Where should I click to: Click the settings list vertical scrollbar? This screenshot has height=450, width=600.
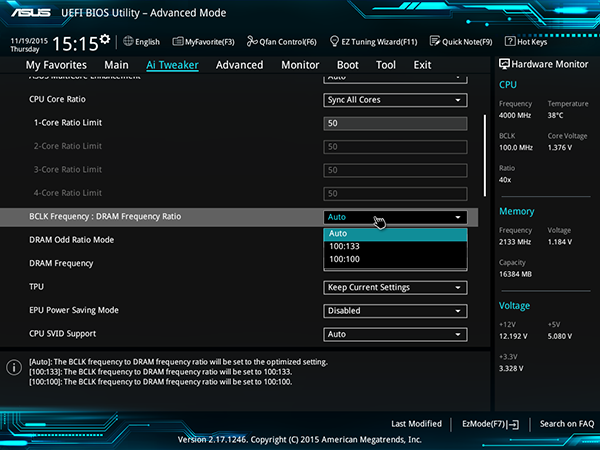485,155
